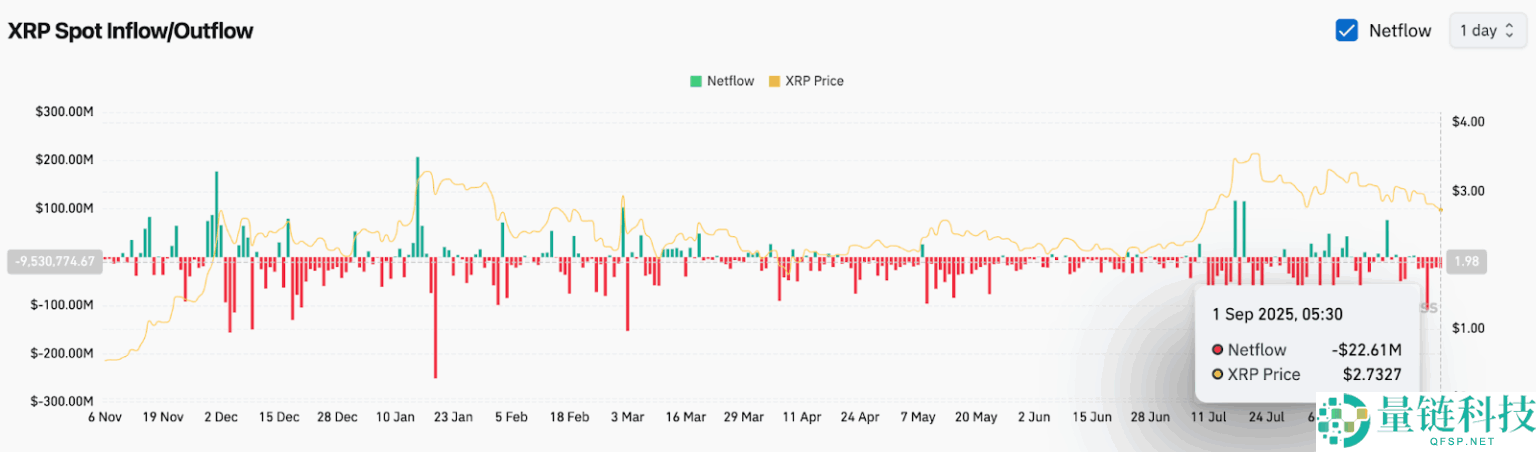Hide XRP Price series via legend label
Screen dimensions: 1536x452
tap(814, 81)
